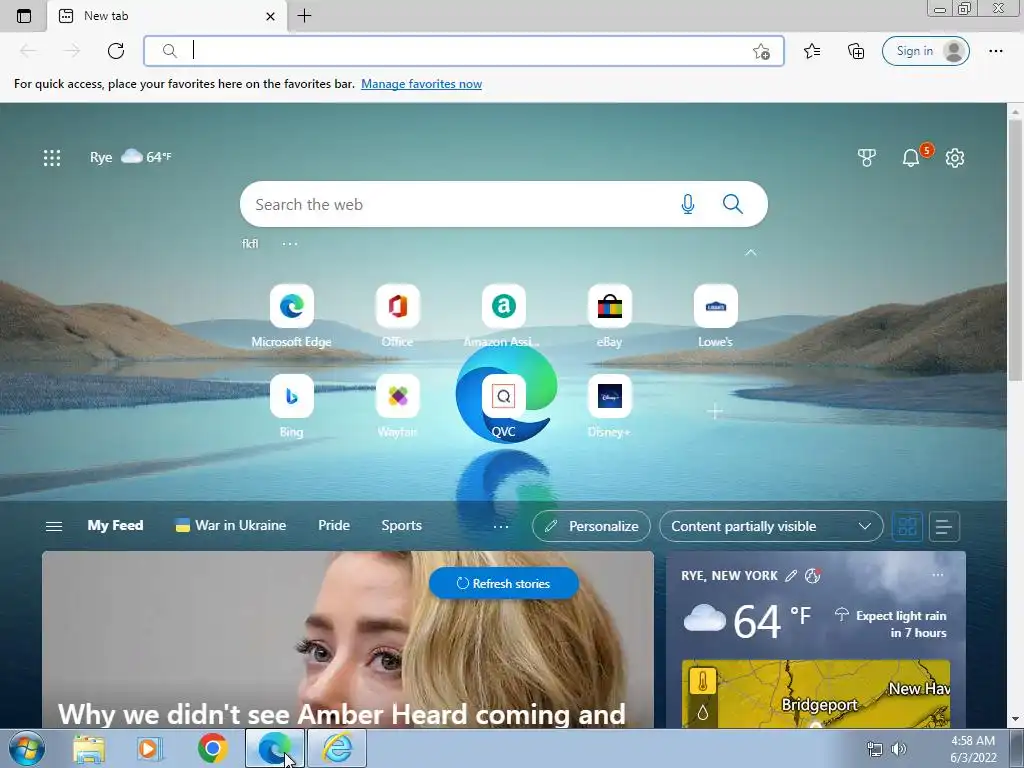The image size is (1024, 768).
Task: Open more options next to fkfl
Action: (x=290, y=244)
